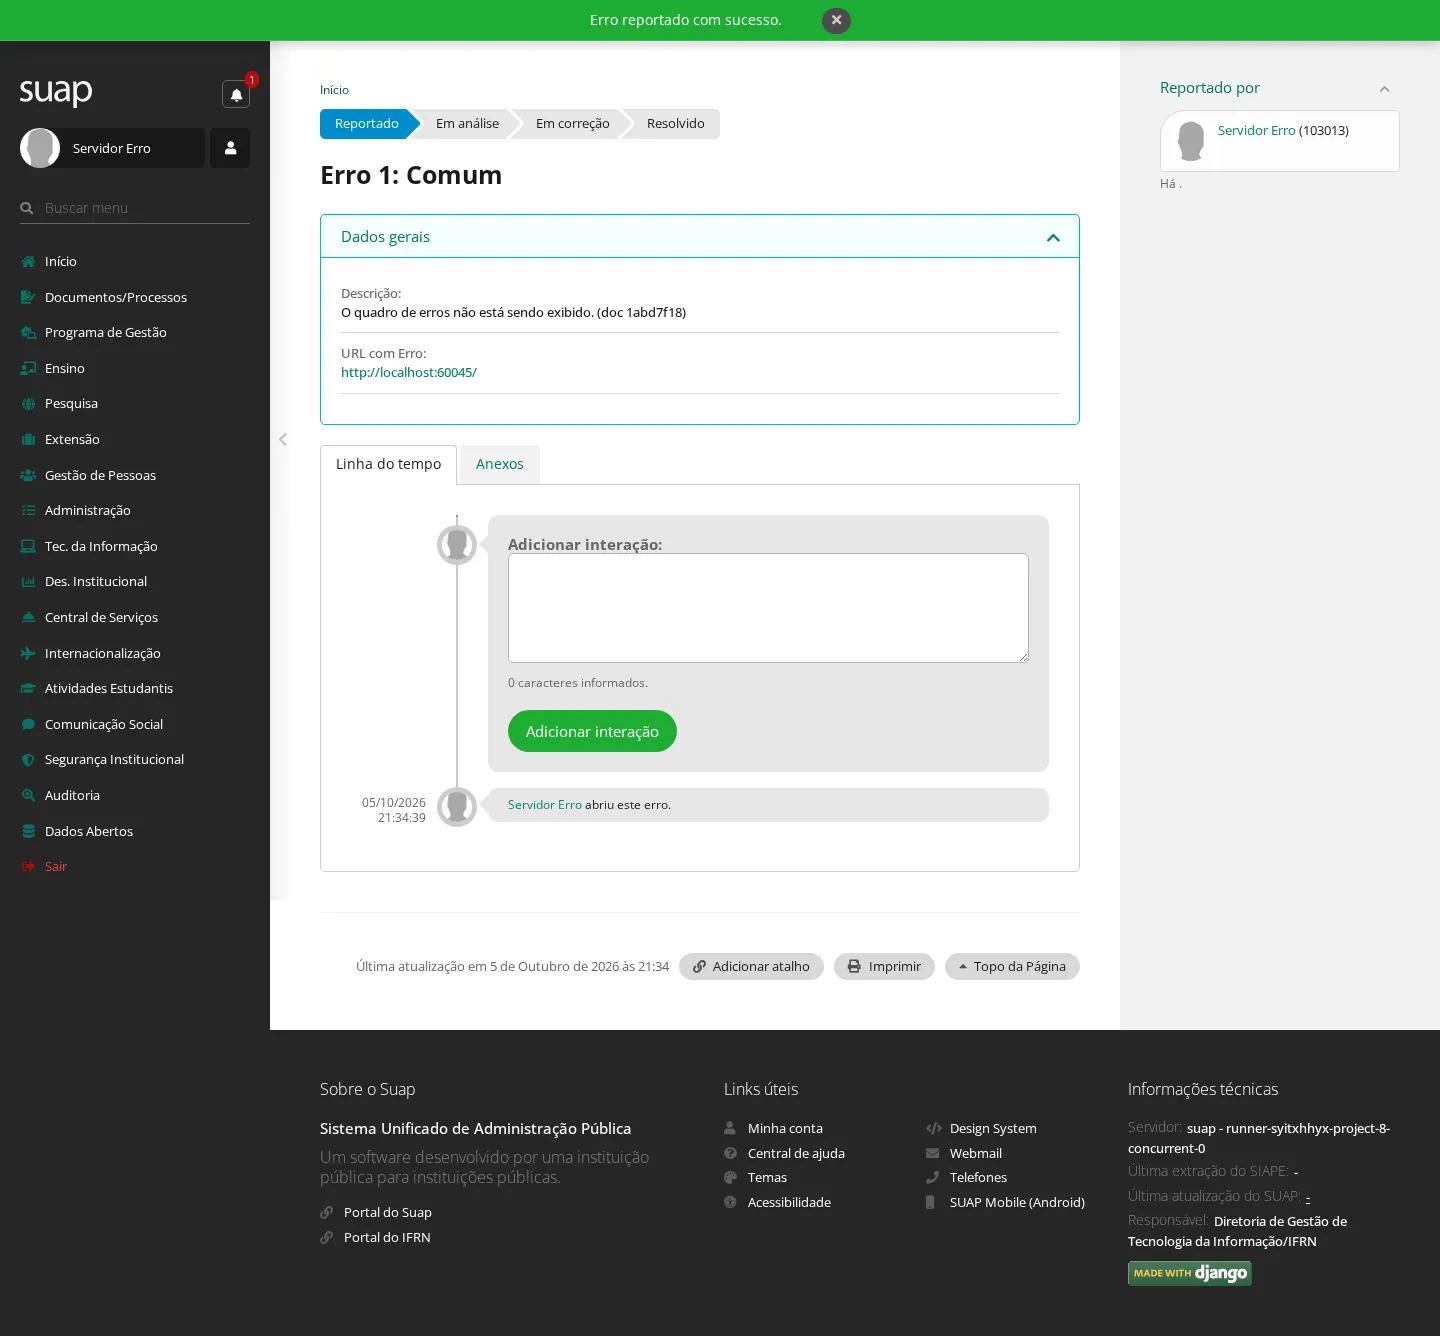The image size is (1440, 1336).
Task: Click the search magnifier icon in sidebar
Action: pyautogui.click(x=27, y=208)
